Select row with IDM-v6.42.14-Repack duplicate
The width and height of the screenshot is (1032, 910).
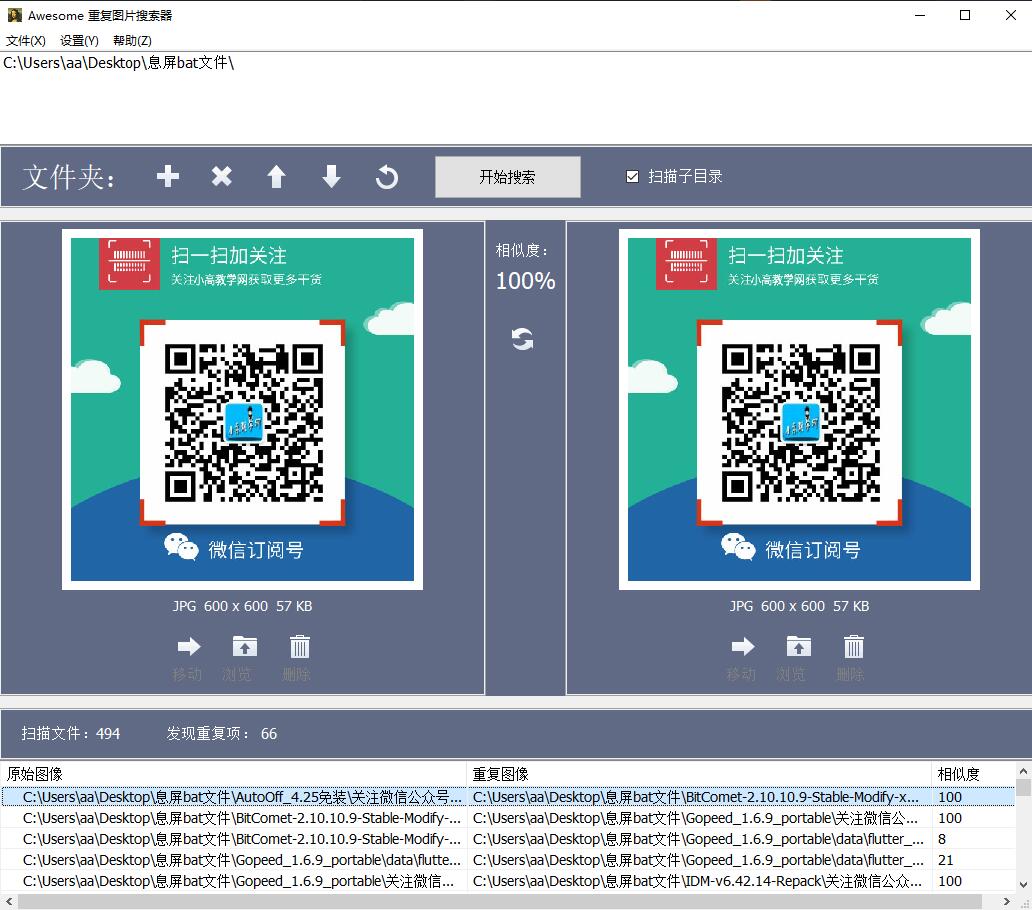pyautogui.click(x=507, y=881)
